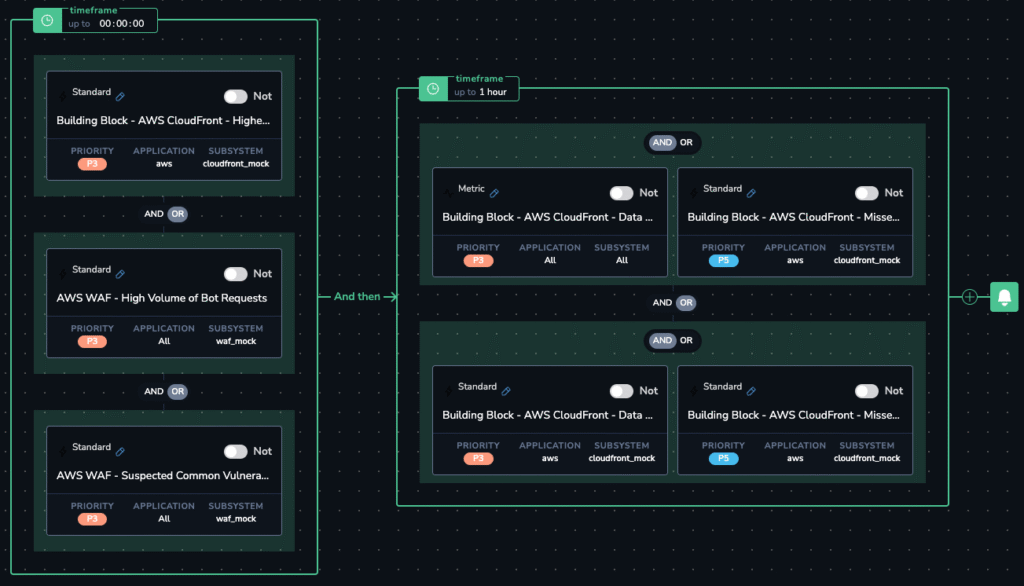Click the P5 badge on the Misse... card beside the Standard Data card

[724, 459]
